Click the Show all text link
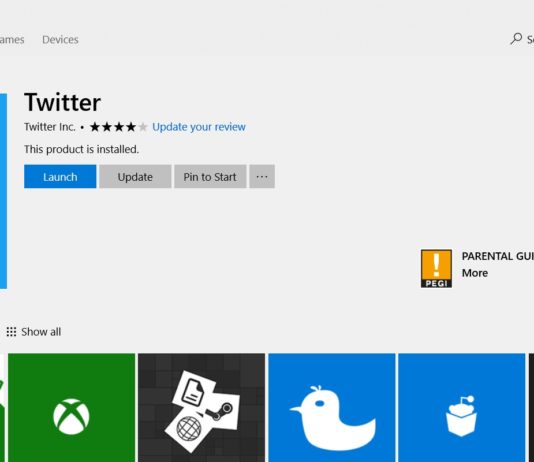 tap(41, 332)
